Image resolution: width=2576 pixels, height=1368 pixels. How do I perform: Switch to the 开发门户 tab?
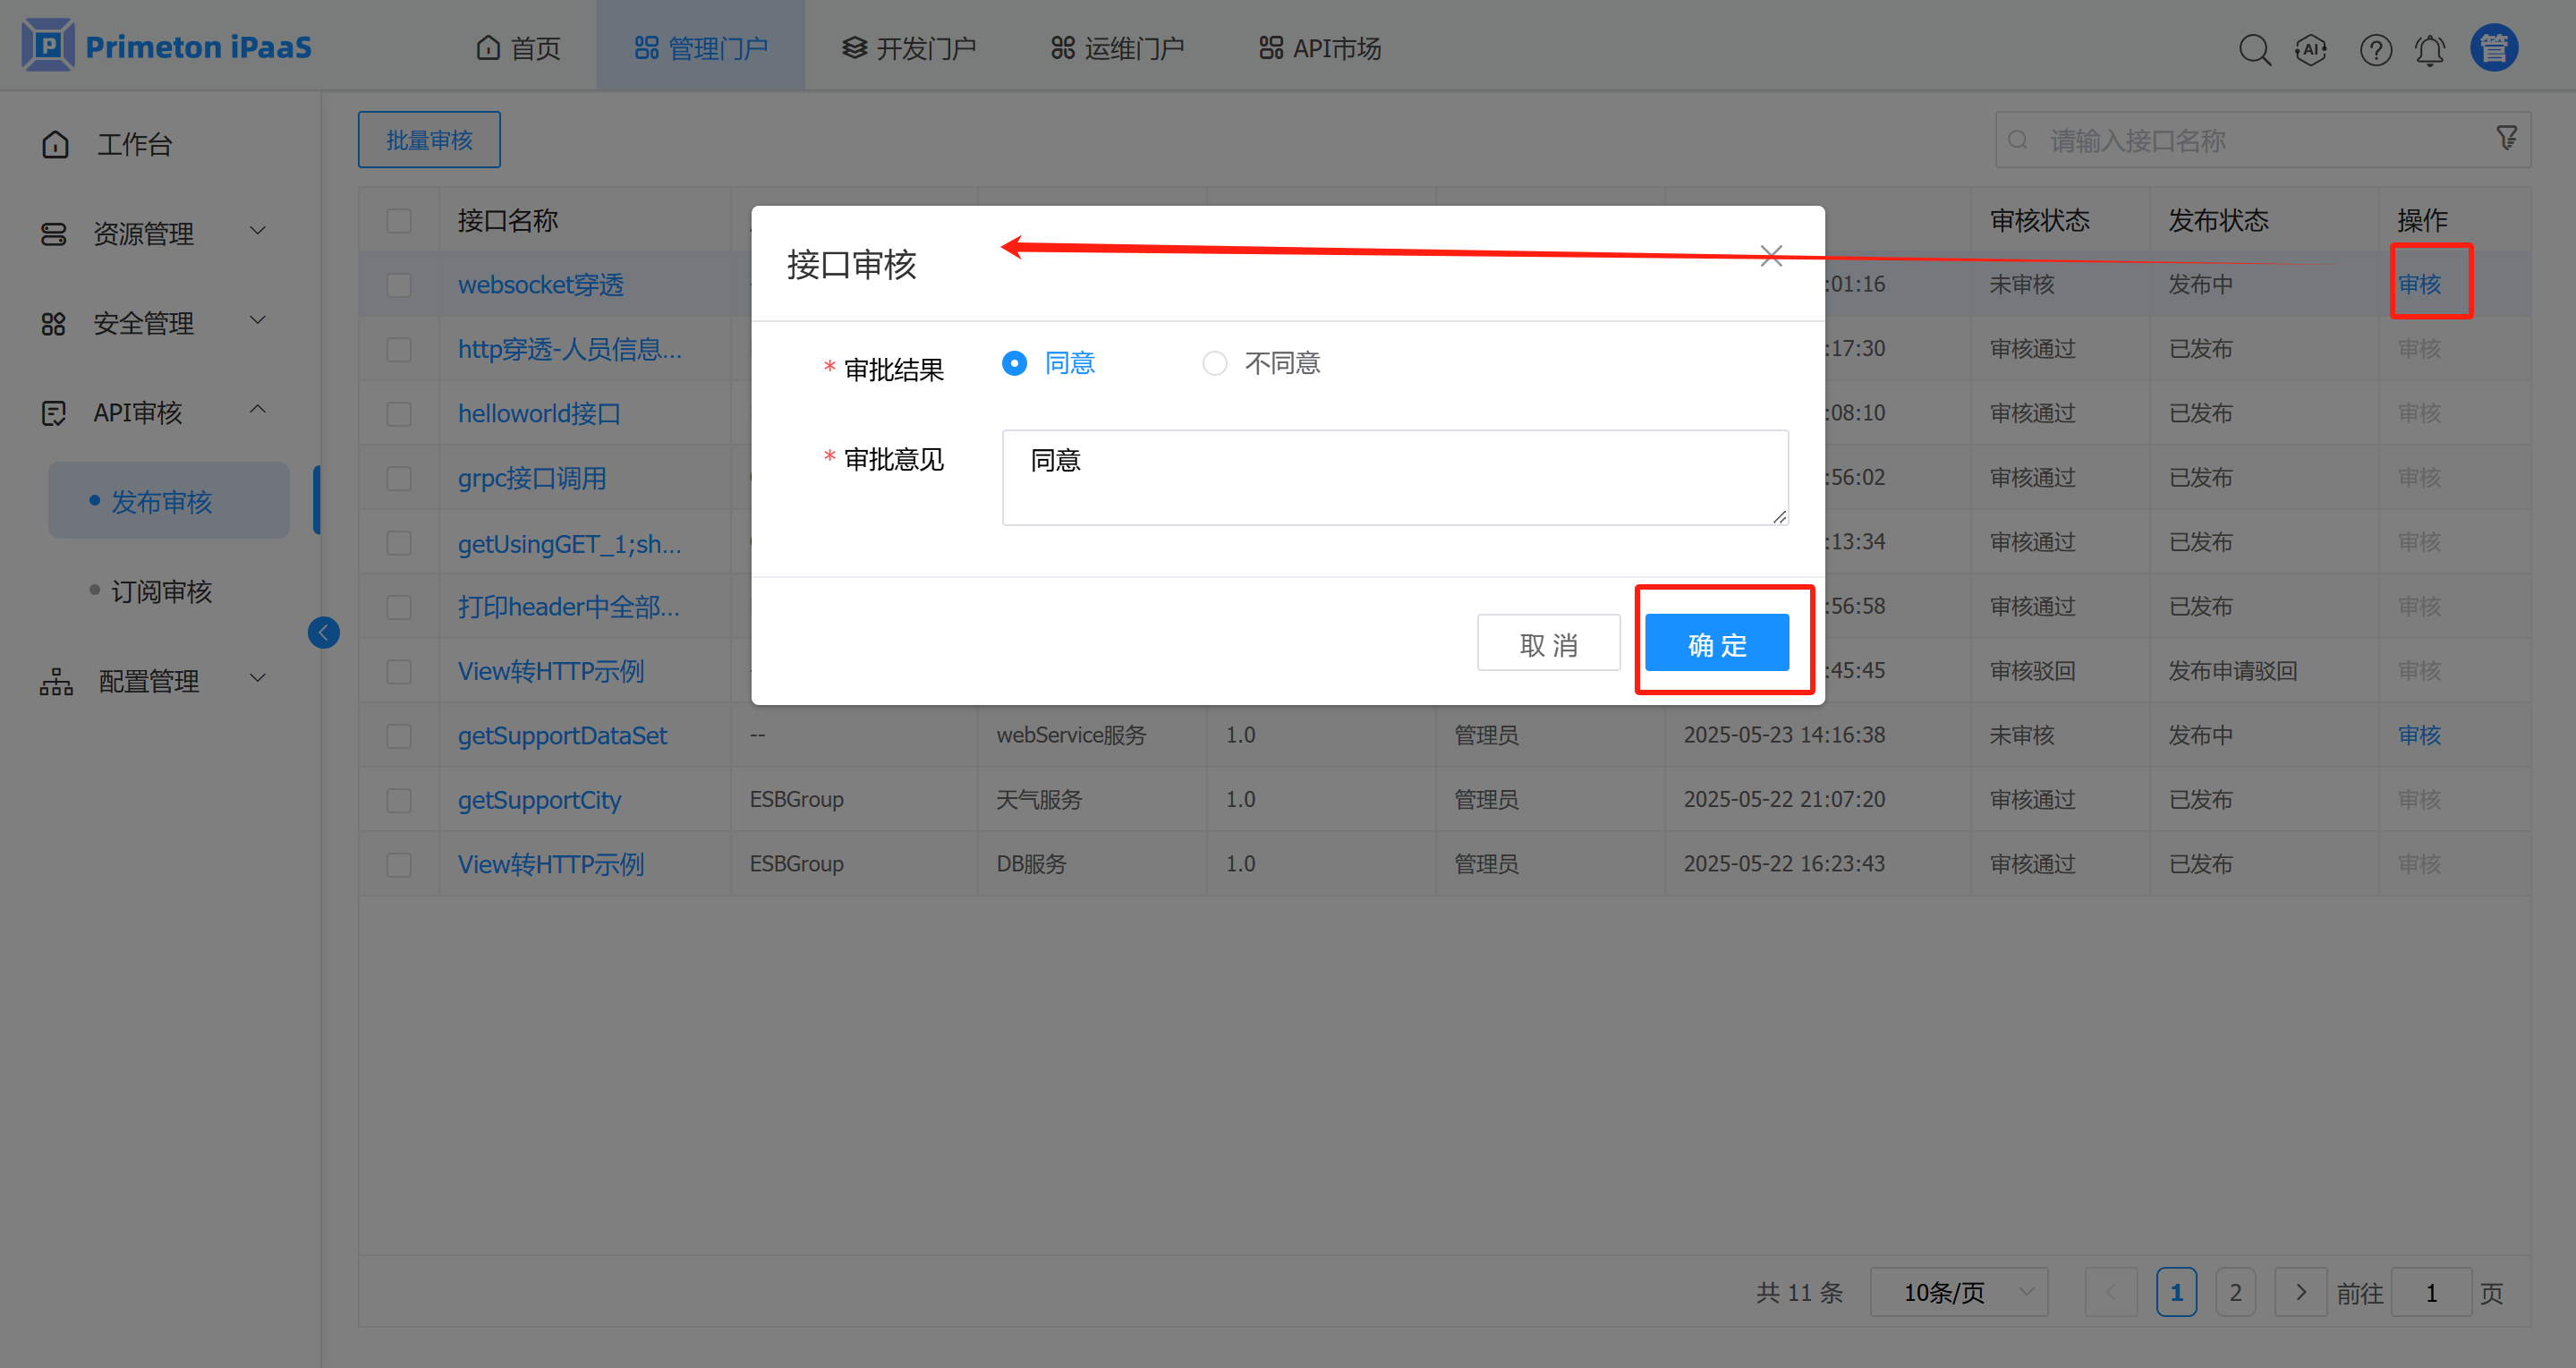[908, 48]
